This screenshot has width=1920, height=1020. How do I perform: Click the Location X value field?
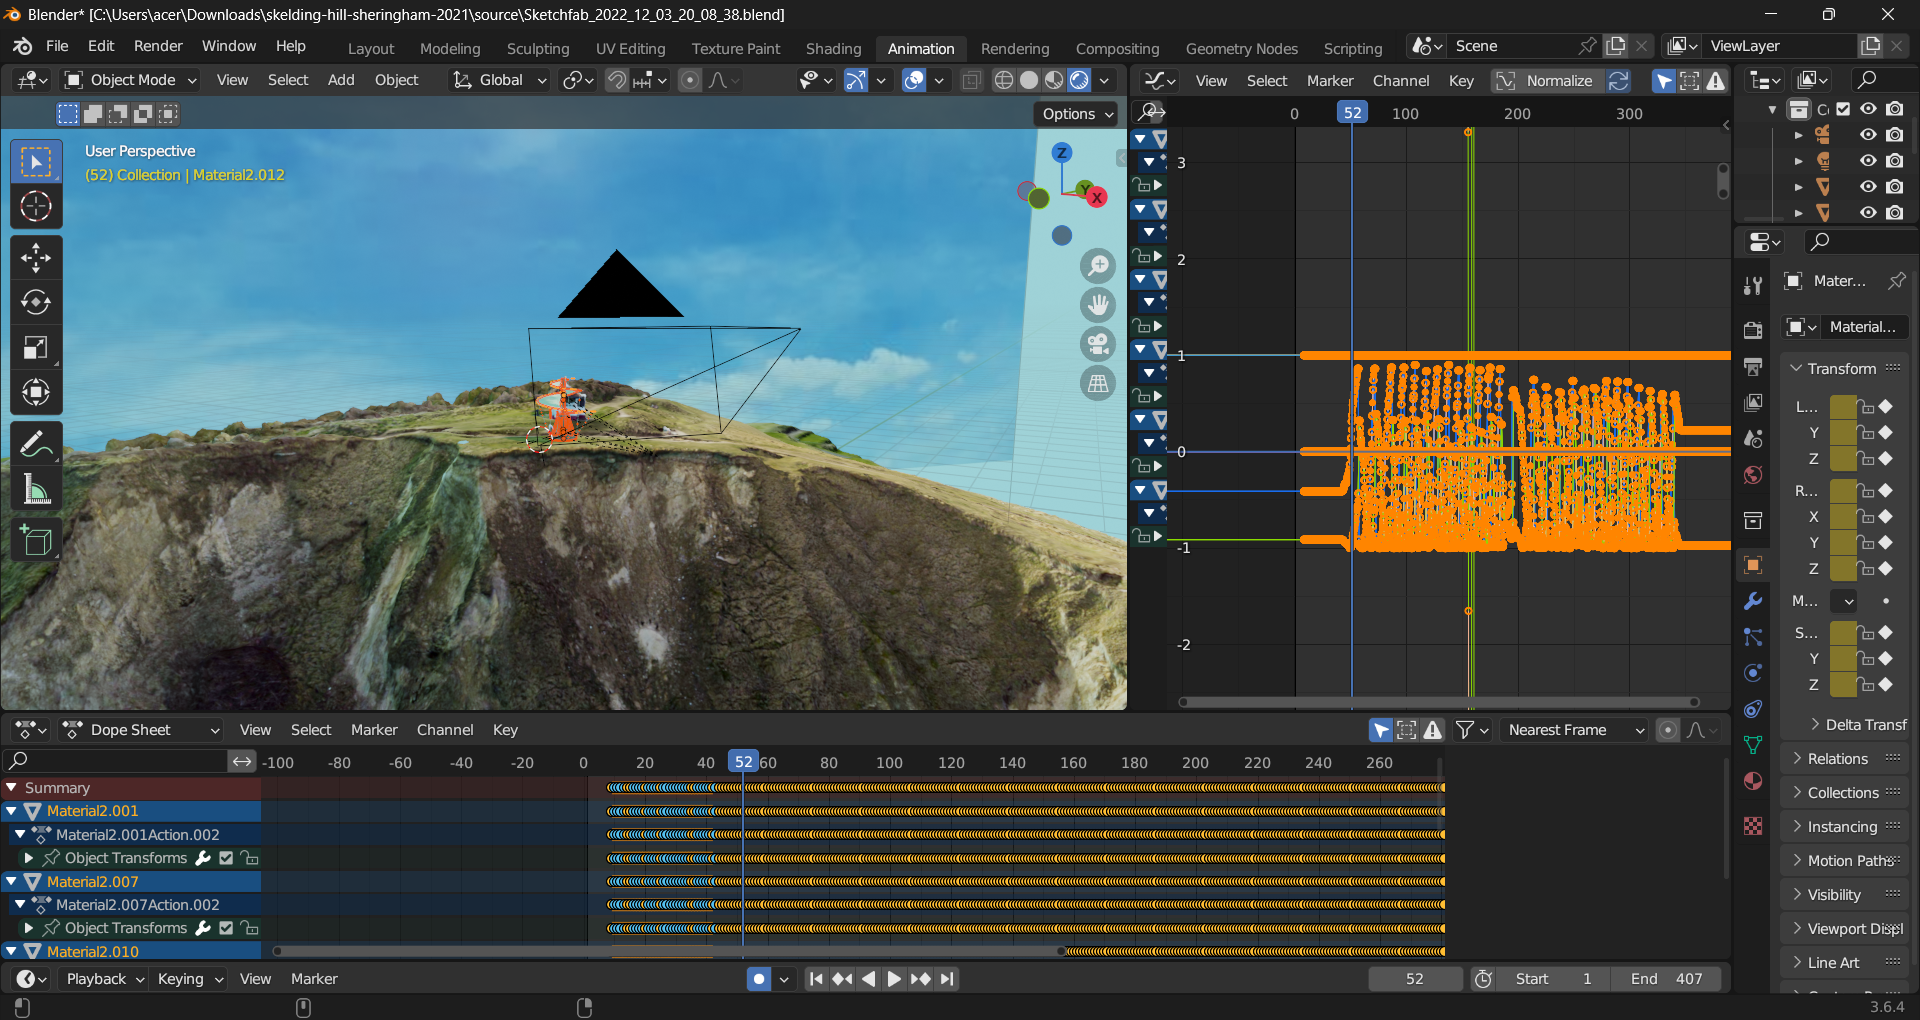pos(1842,407)
